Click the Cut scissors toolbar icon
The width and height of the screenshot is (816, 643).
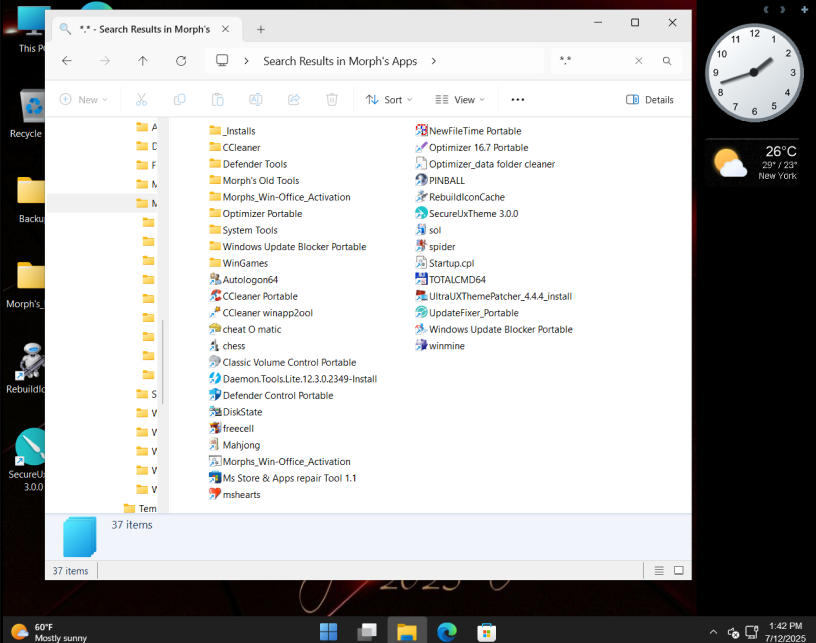click(141, 99)
